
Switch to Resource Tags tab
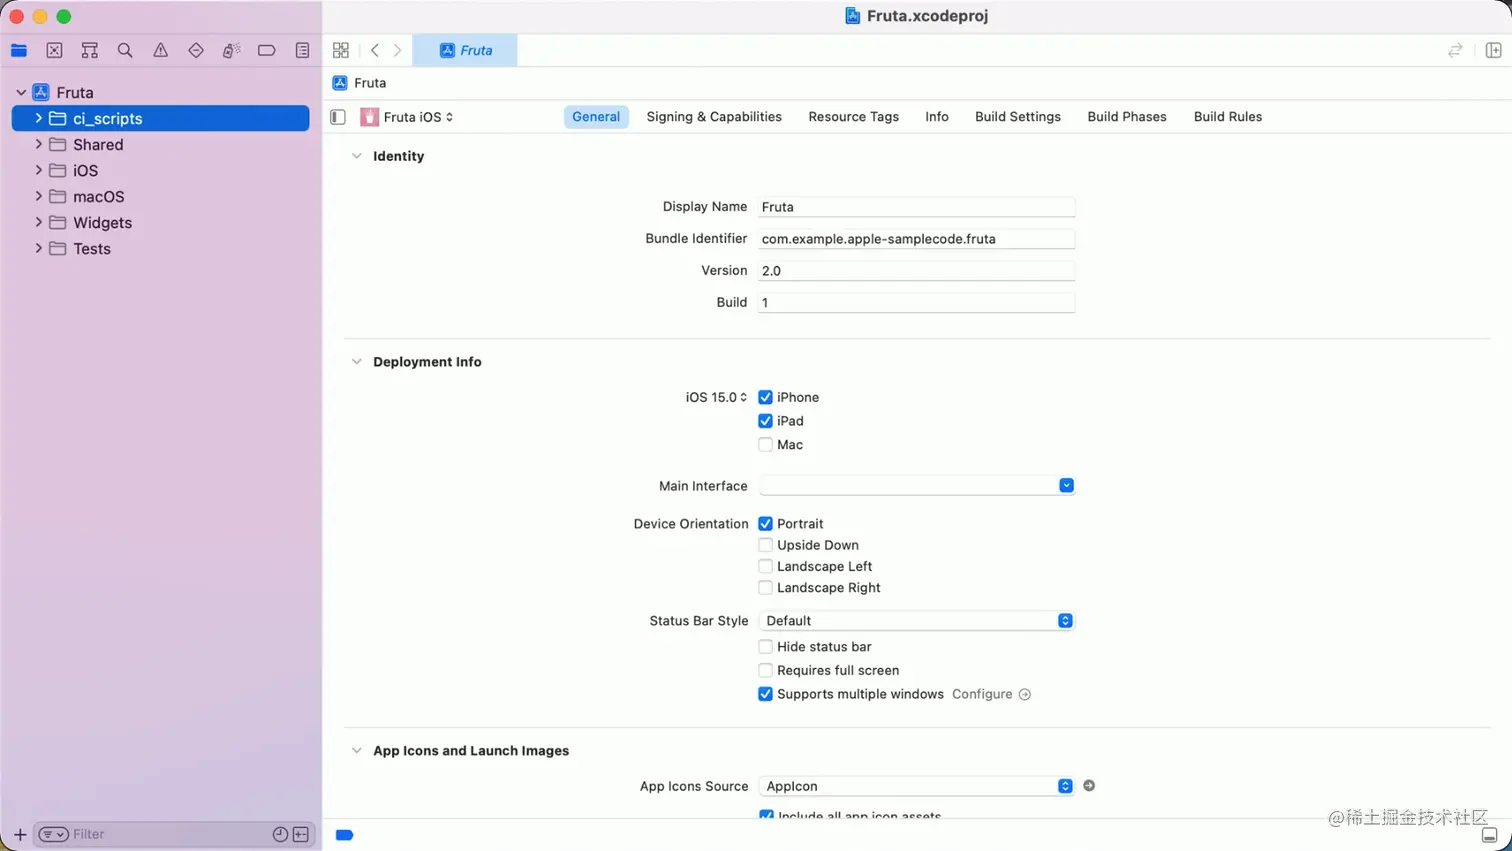click(x=853, y=117)
